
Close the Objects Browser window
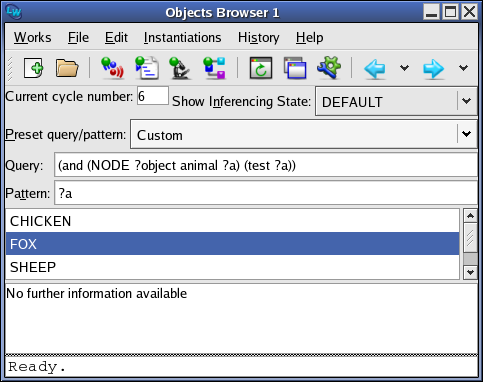pyautogui.click(x=469, y=12)
